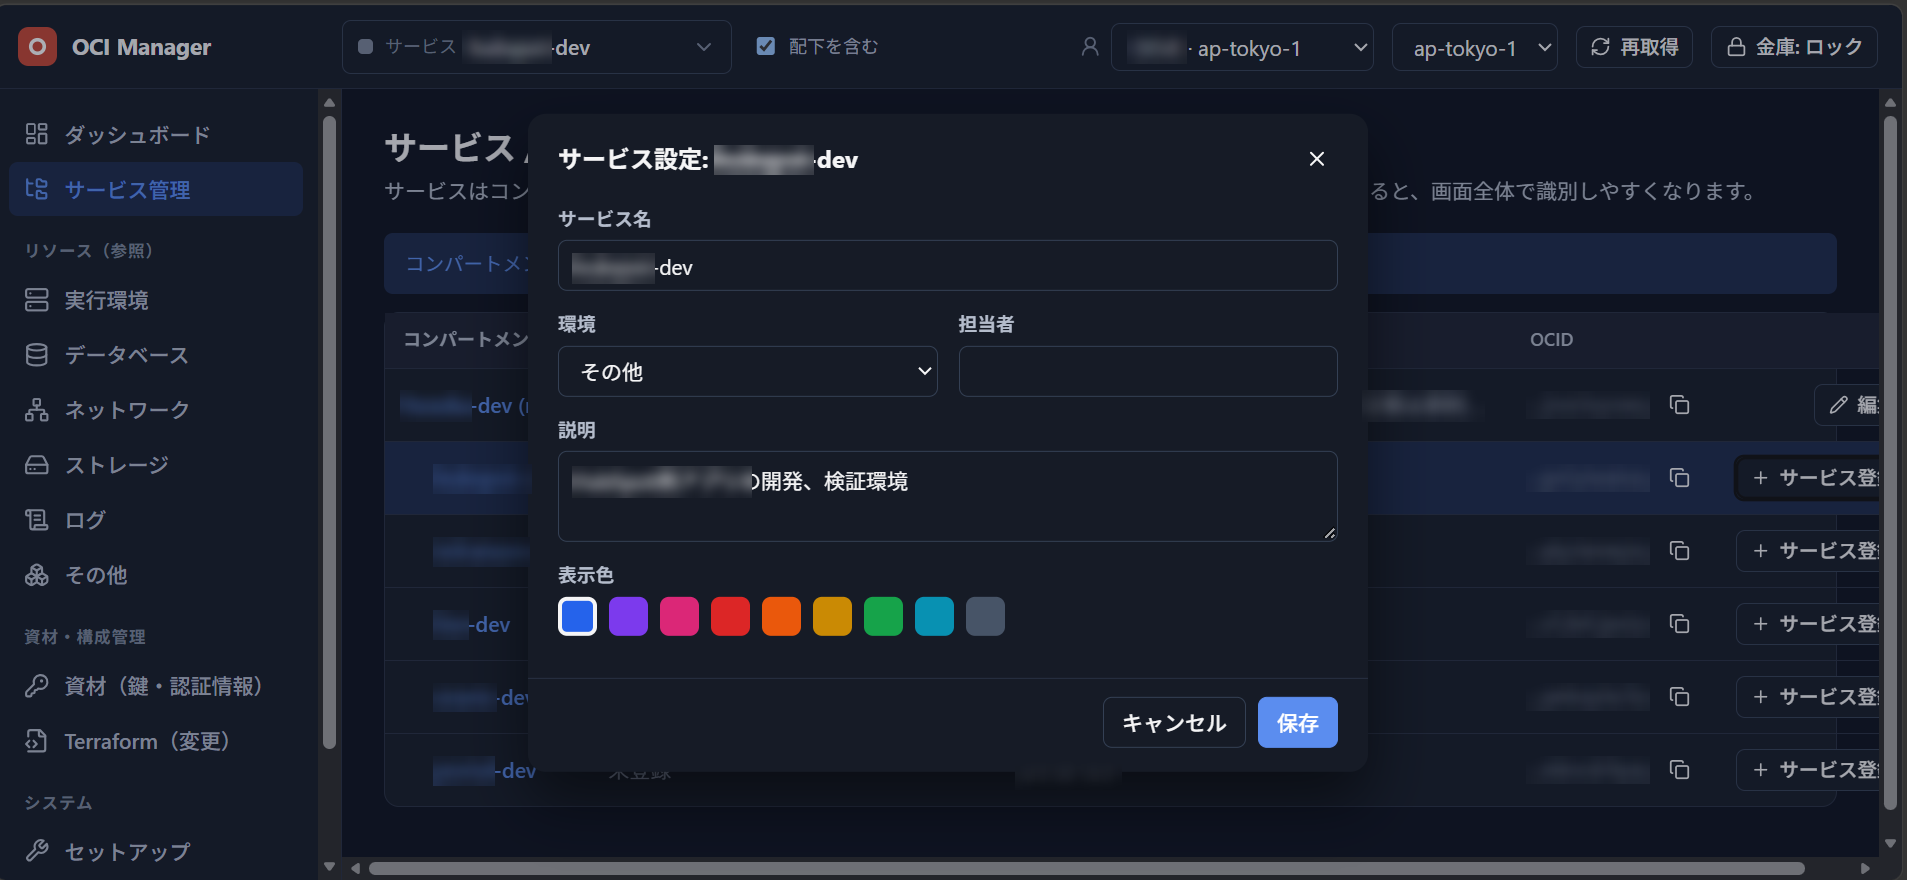Click the pencil edit icon in the first table row
The height and width of the screenshot is (880, 1907).
pyautogui.click(x=1838, y=405)
